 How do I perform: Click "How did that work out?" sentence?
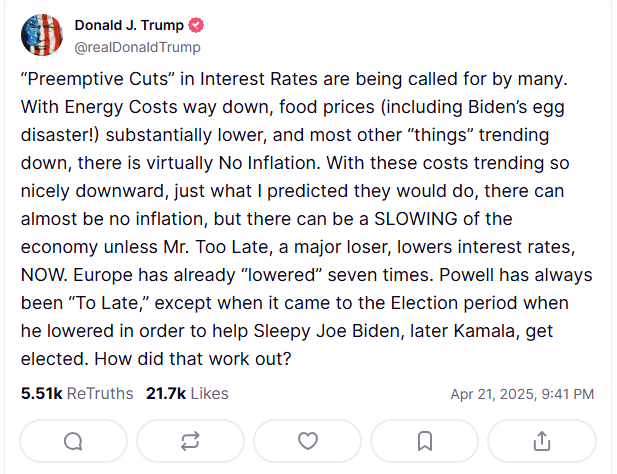coord(193,359)
